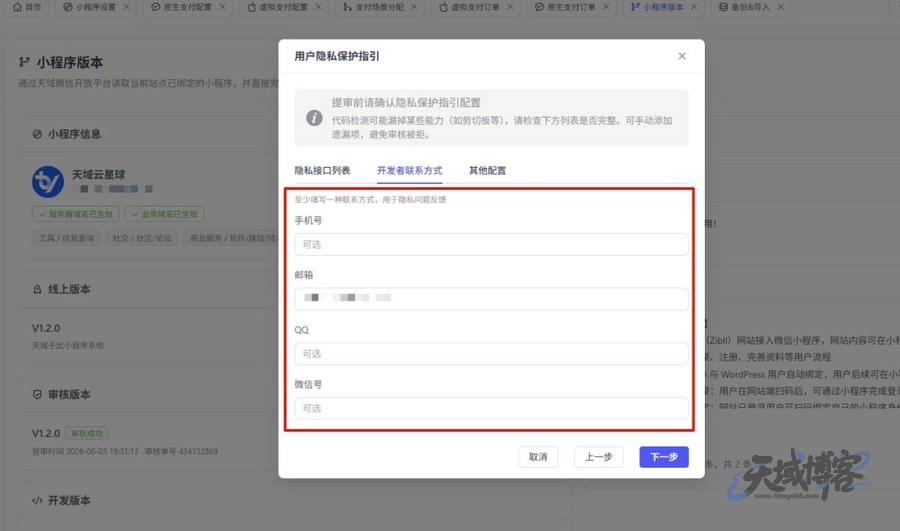Open the 首页 tab in the top bar
This screenshot has height=531, width=900.
point(27,7)
